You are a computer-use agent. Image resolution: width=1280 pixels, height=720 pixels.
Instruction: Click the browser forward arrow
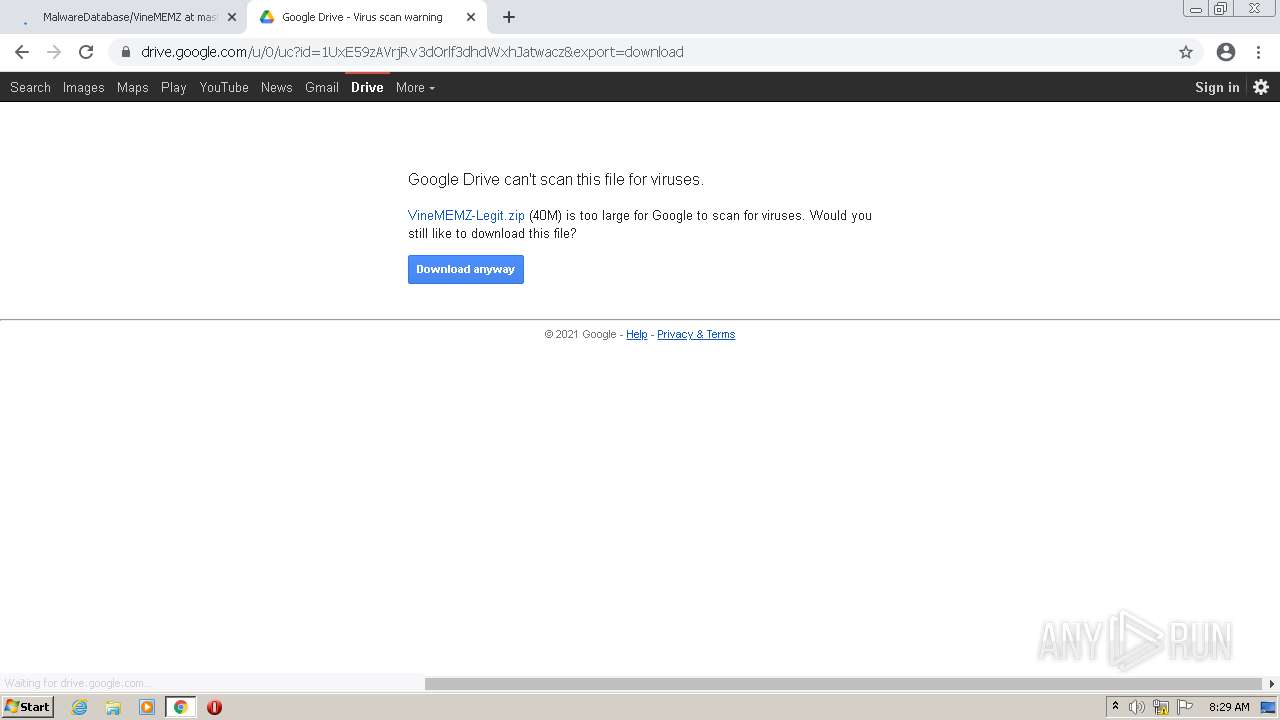pos(54,52)
